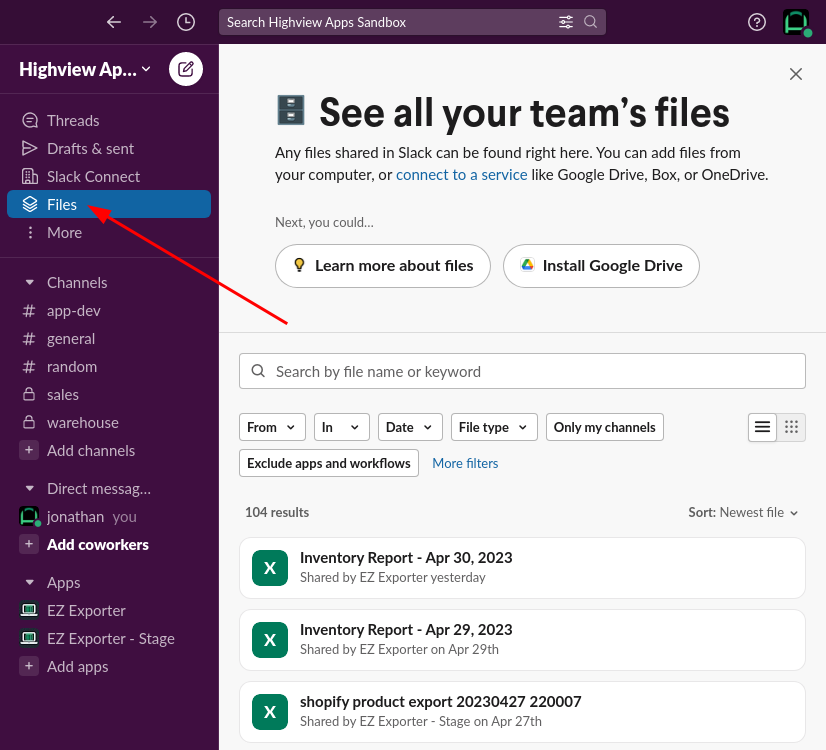This screenshot has width=826, height=750.
Task: Open the random channel
Action: (x=109, y=367)
